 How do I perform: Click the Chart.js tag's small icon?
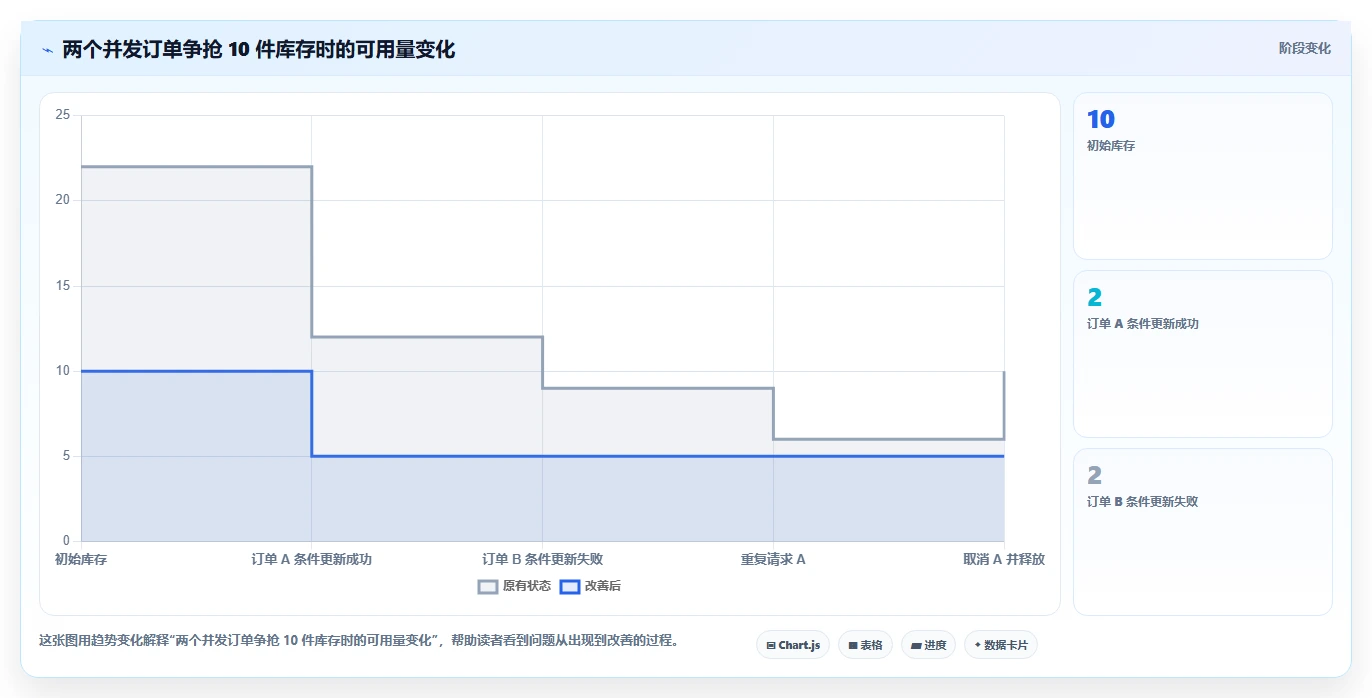point(771,646)
